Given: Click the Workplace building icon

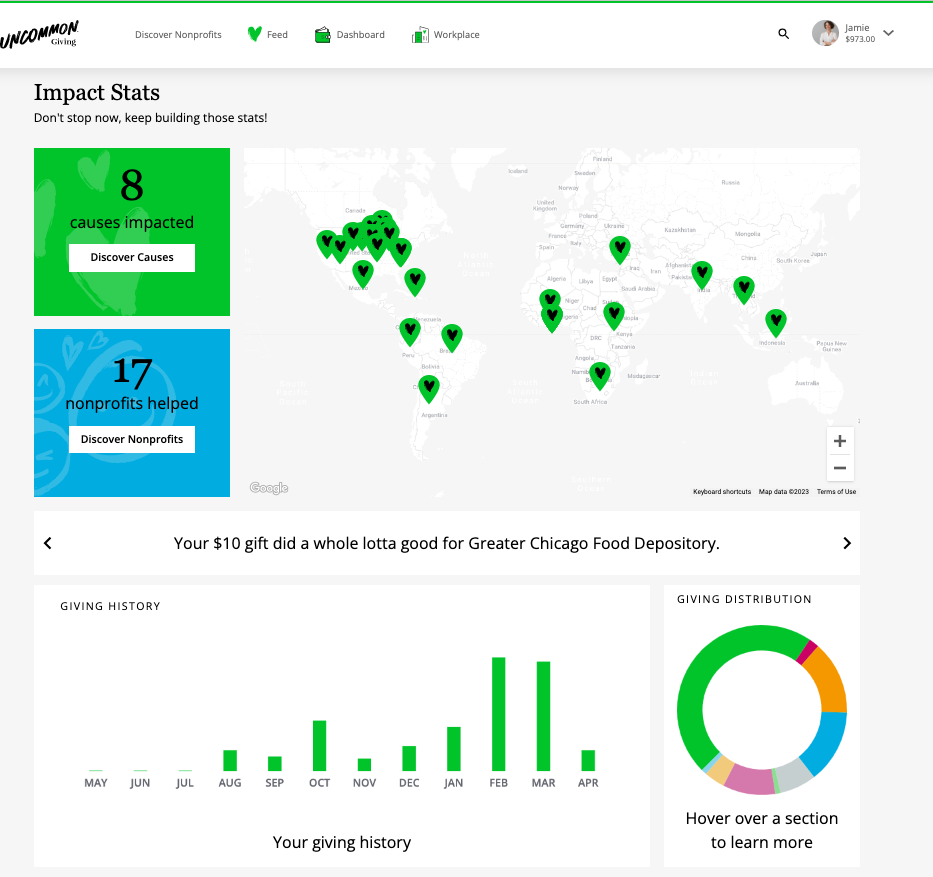Looking at the screenshot, I should tap(419, 33).
